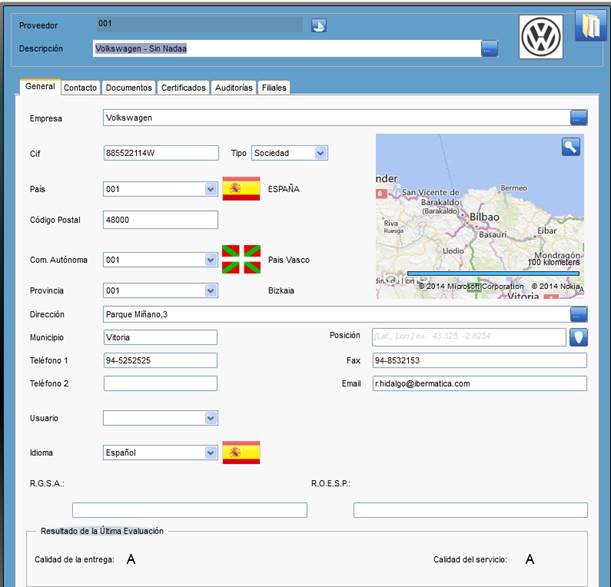
Task: Expand the Provincia dropdown
Action: click(x=210, y=291)
